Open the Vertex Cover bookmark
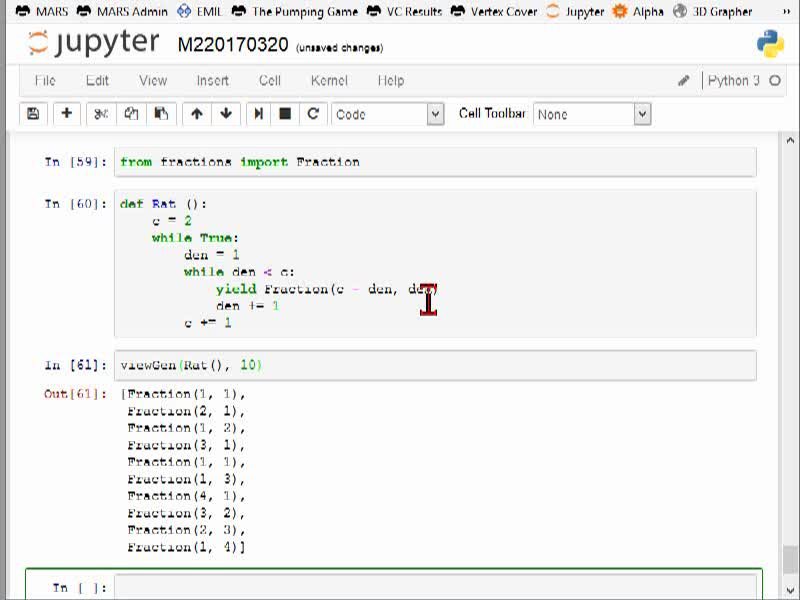The width and height of the screenshot is (800, 600). [x=494, y=11]
